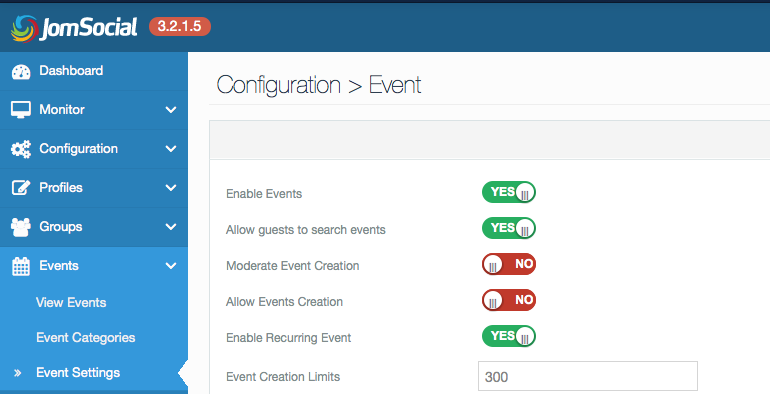Select the Event Settings sidebar link
The width and height of the screenshot is (770, 394).
[78, 372]
